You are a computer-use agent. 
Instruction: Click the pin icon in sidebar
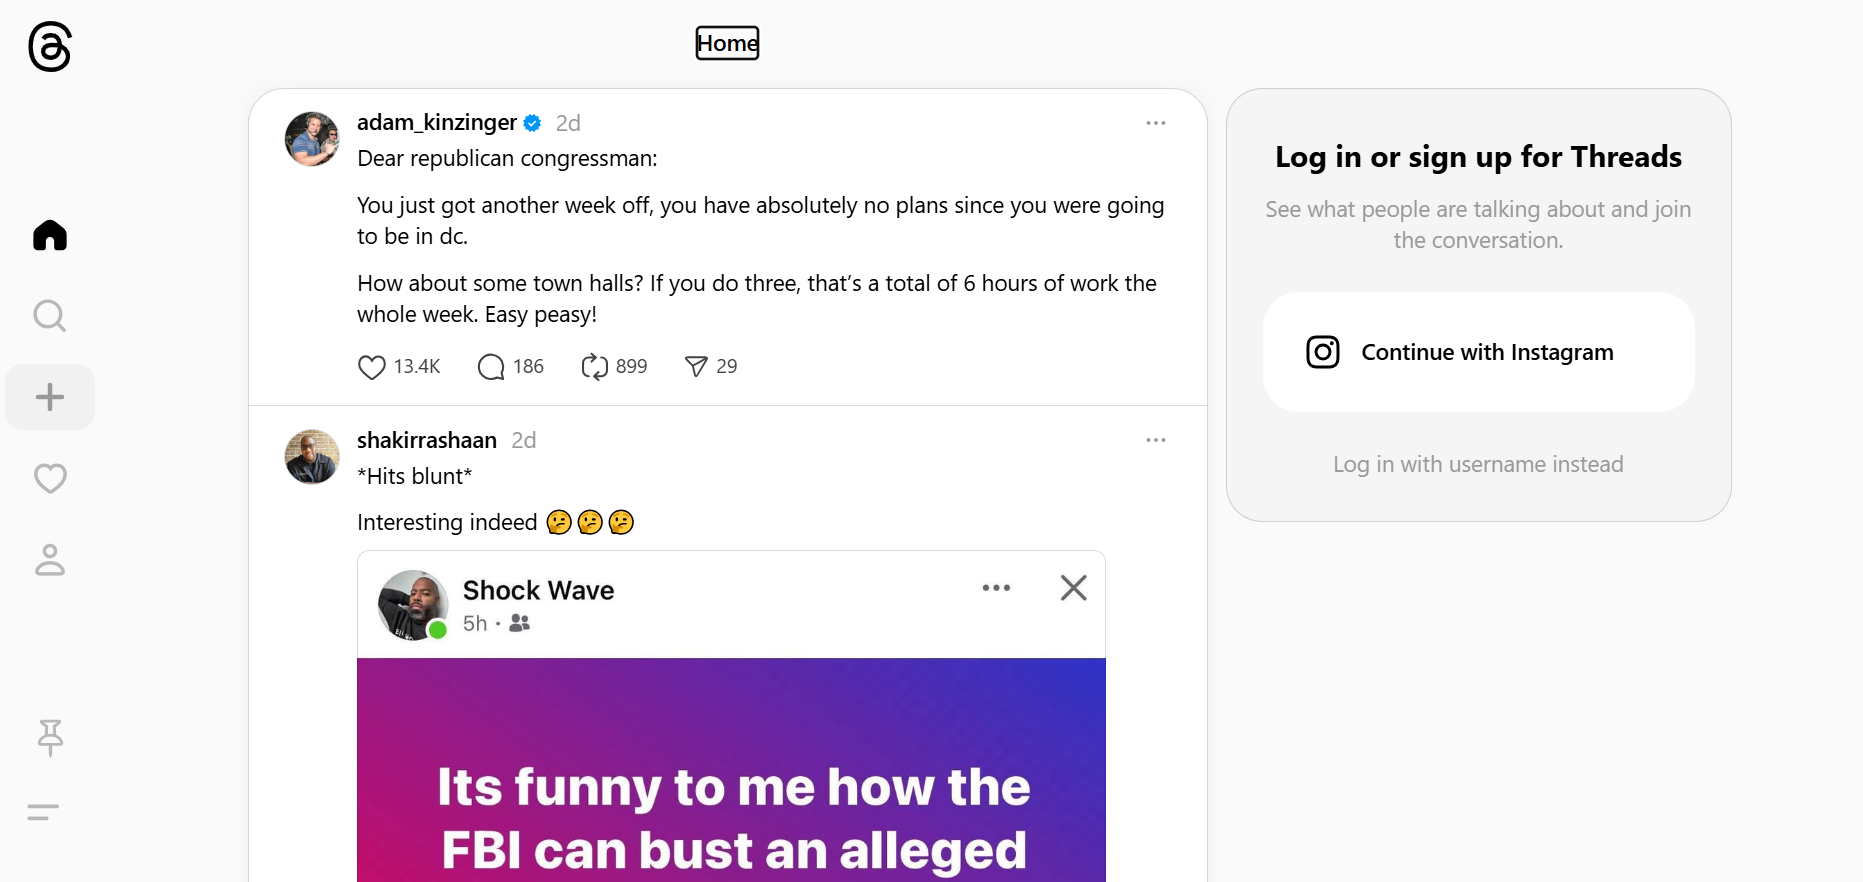click(50, 738)
